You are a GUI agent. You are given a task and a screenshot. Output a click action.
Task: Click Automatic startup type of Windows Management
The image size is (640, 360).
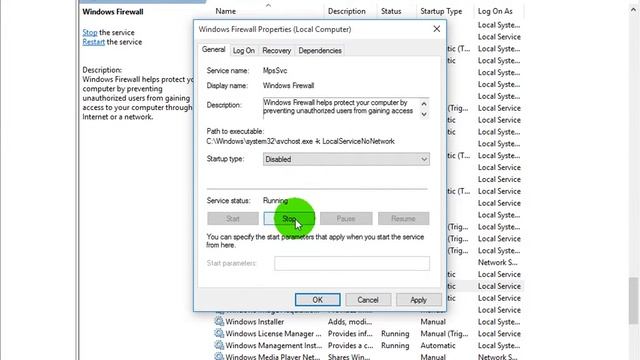(x=438, y=345)
